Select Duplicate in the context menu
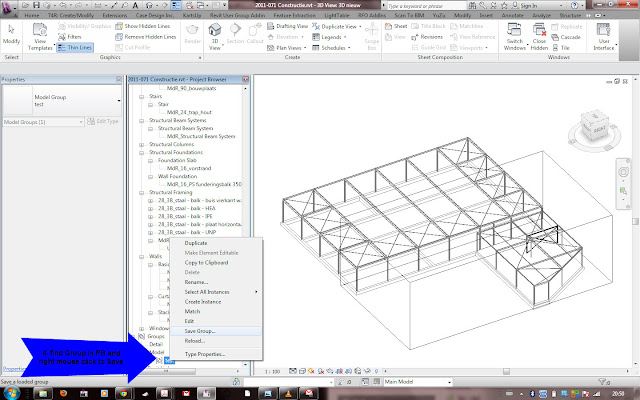The width and height of the screenshot is (640, 400). [x=196, y=243]
